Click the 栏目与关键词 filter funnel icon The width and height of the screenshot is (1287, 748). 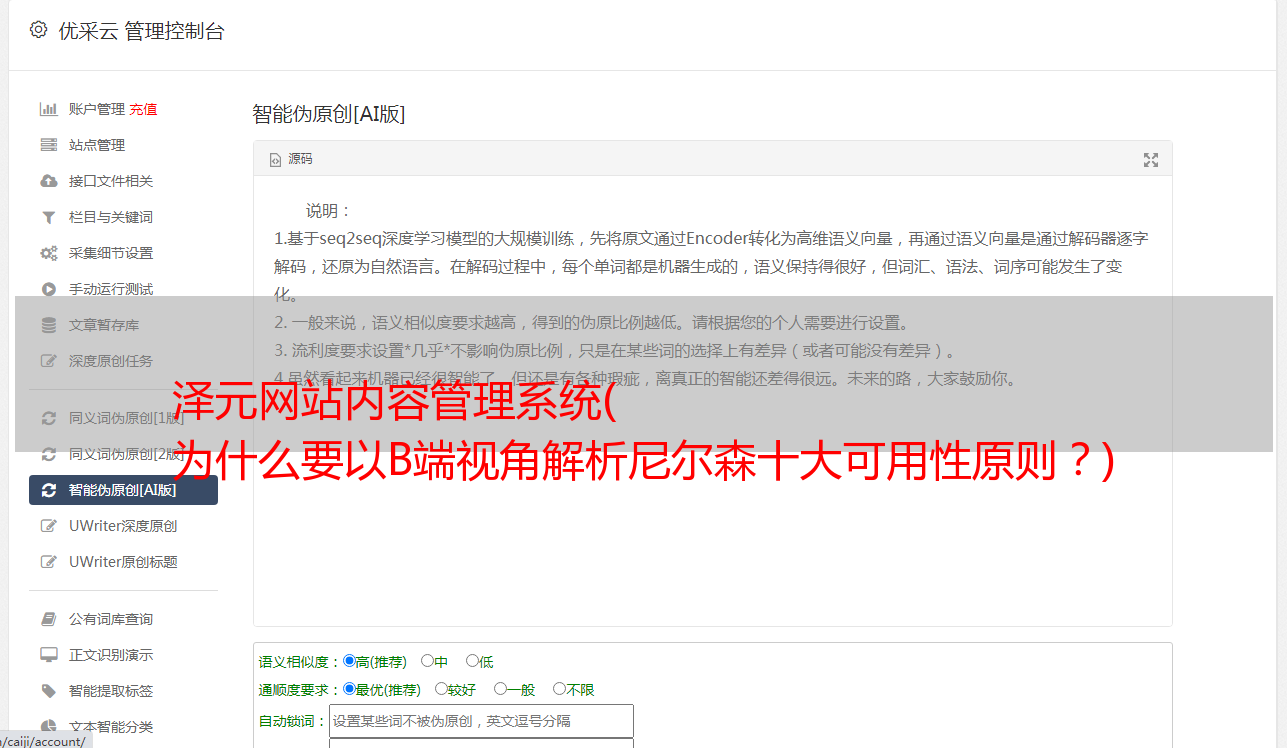(x=48, y=217)
